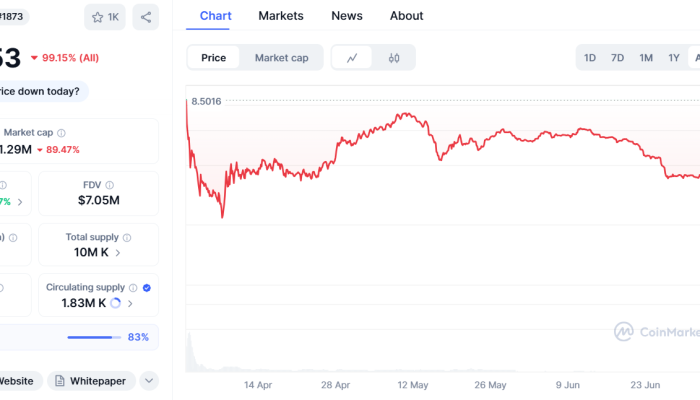The height and width of the screenshot is (400, 700).
Task: Open the News tab
Action: 347,16
